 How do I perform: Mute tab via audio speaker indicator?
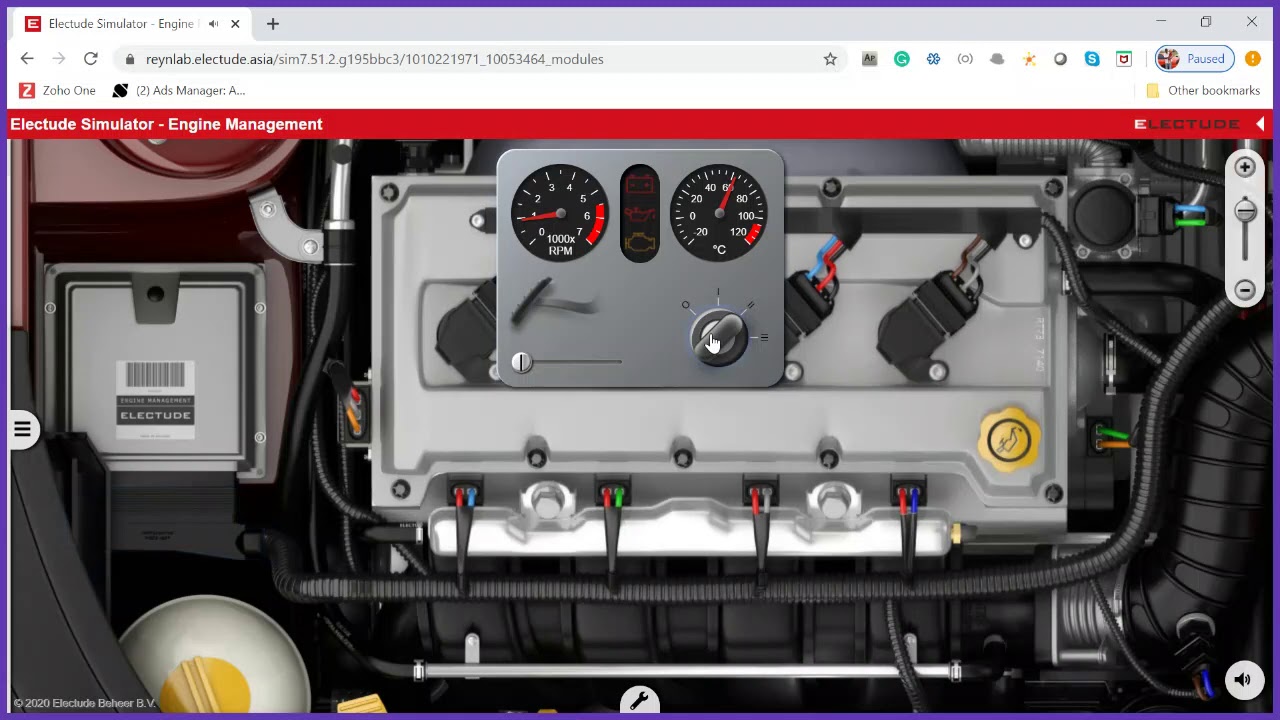[x=213, y=24]
